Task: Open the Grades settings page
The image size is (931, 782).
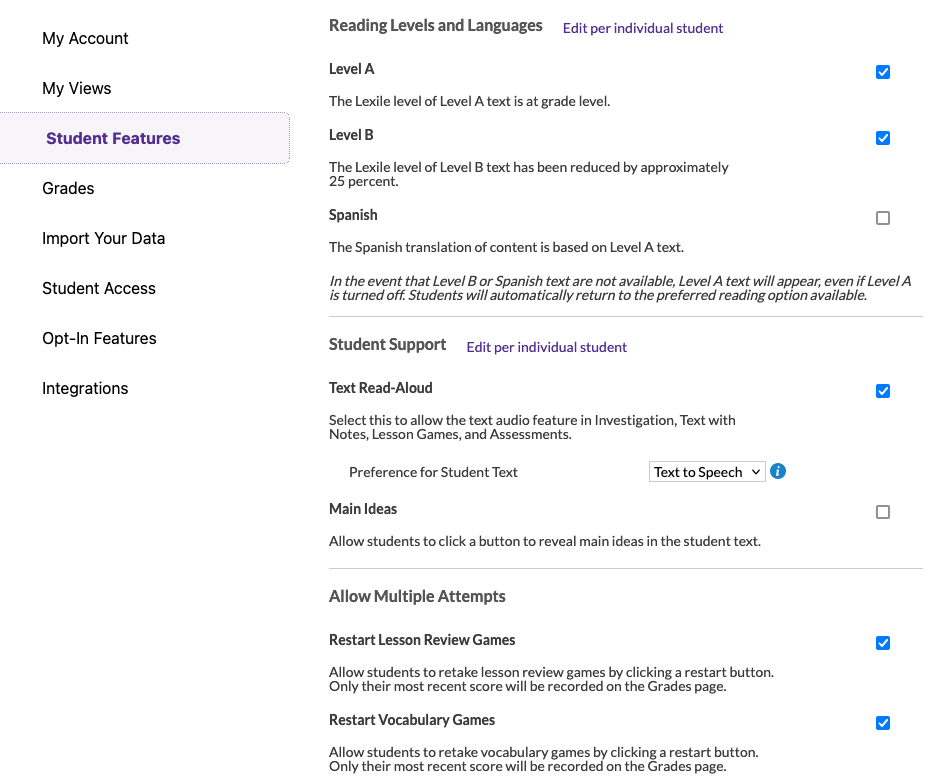Action: [x=68, y=188]
